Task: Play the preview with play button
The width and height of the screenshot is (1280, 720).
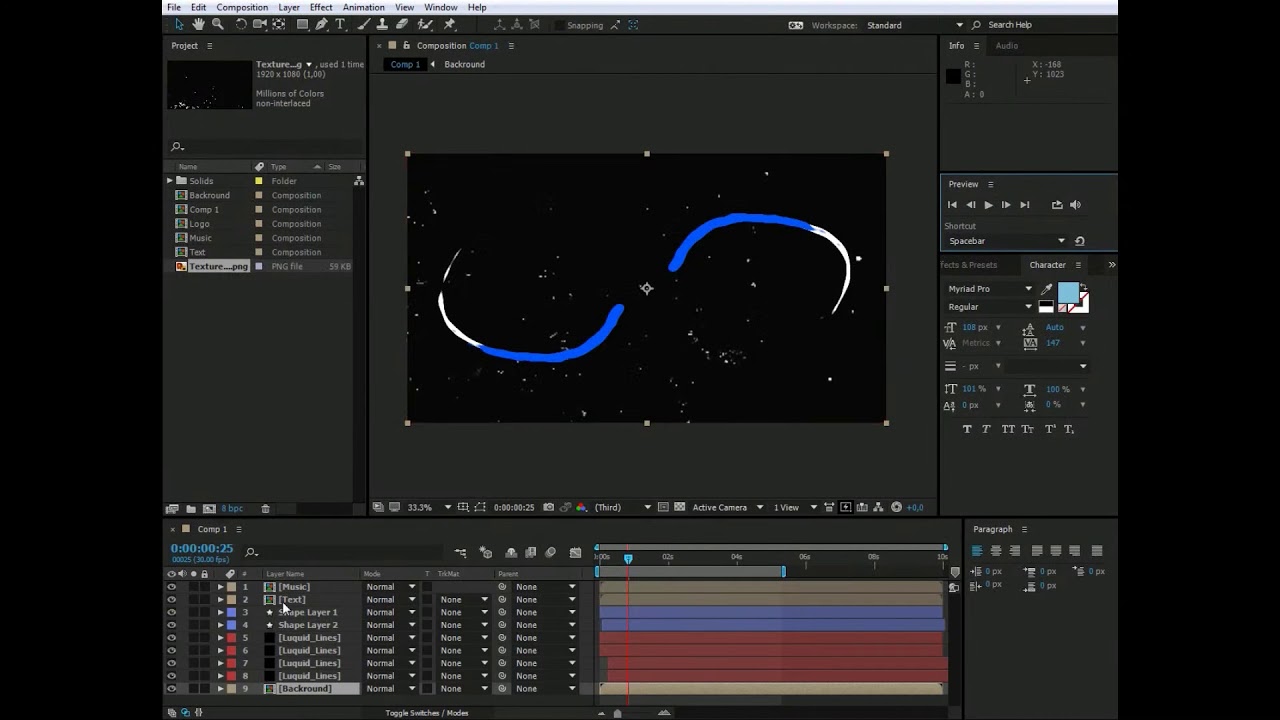Action: [988, 205]
